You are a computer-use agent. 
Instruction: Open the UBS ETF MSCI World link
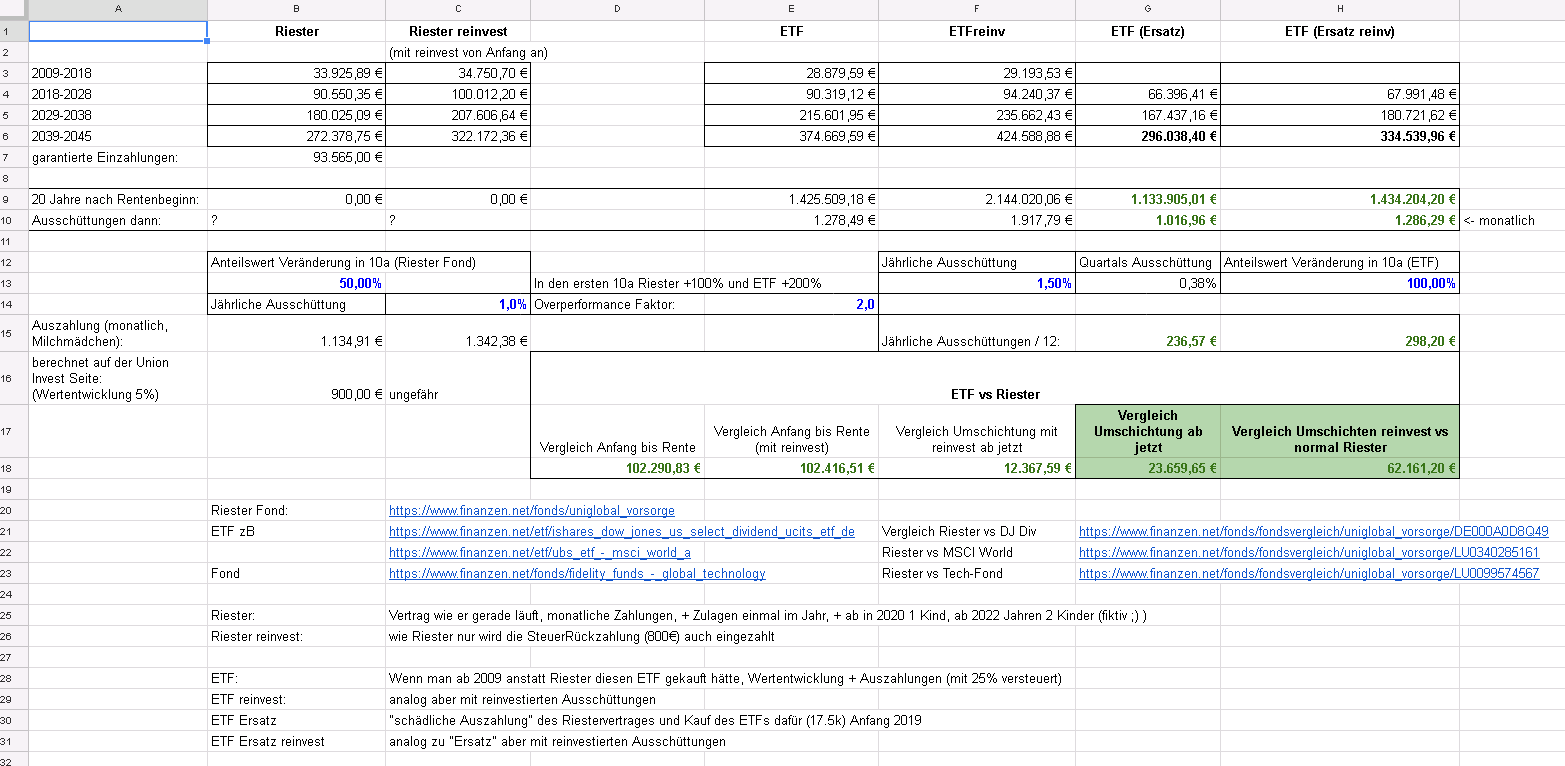pyautogui.click(x=539, y=553)
